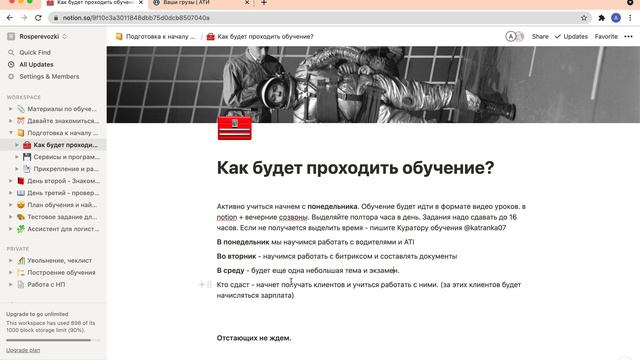640x360 pixels.
Task: Close the 'Ваши грузы | АТИ' tab
Action: coord(247,3)
